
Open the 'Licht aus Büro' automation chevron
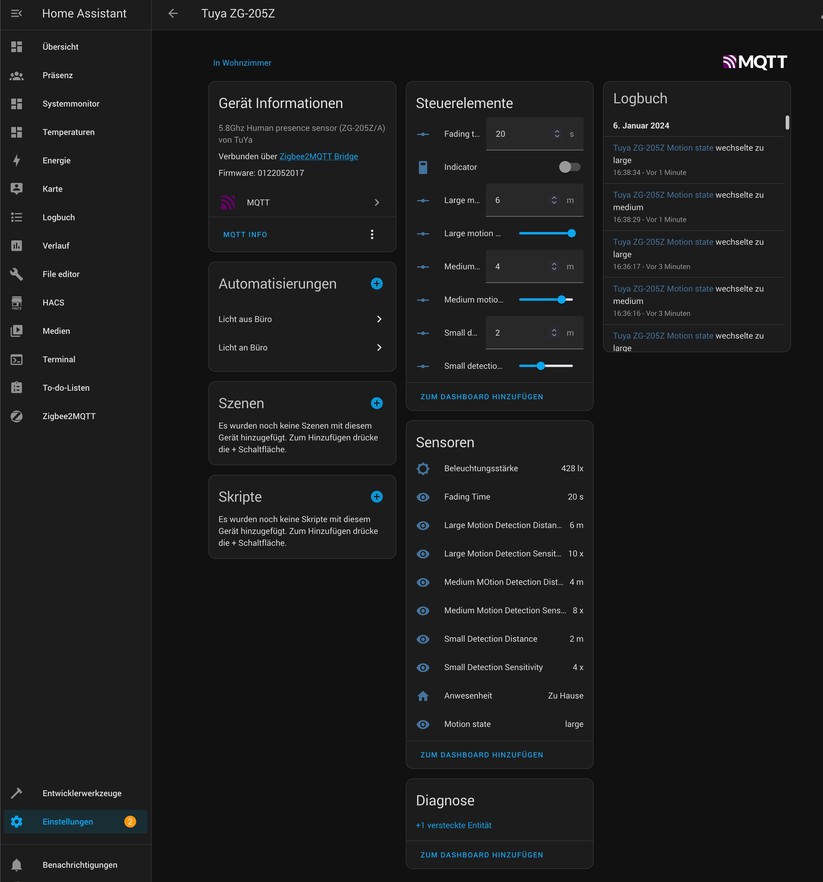tap(378, 320)
